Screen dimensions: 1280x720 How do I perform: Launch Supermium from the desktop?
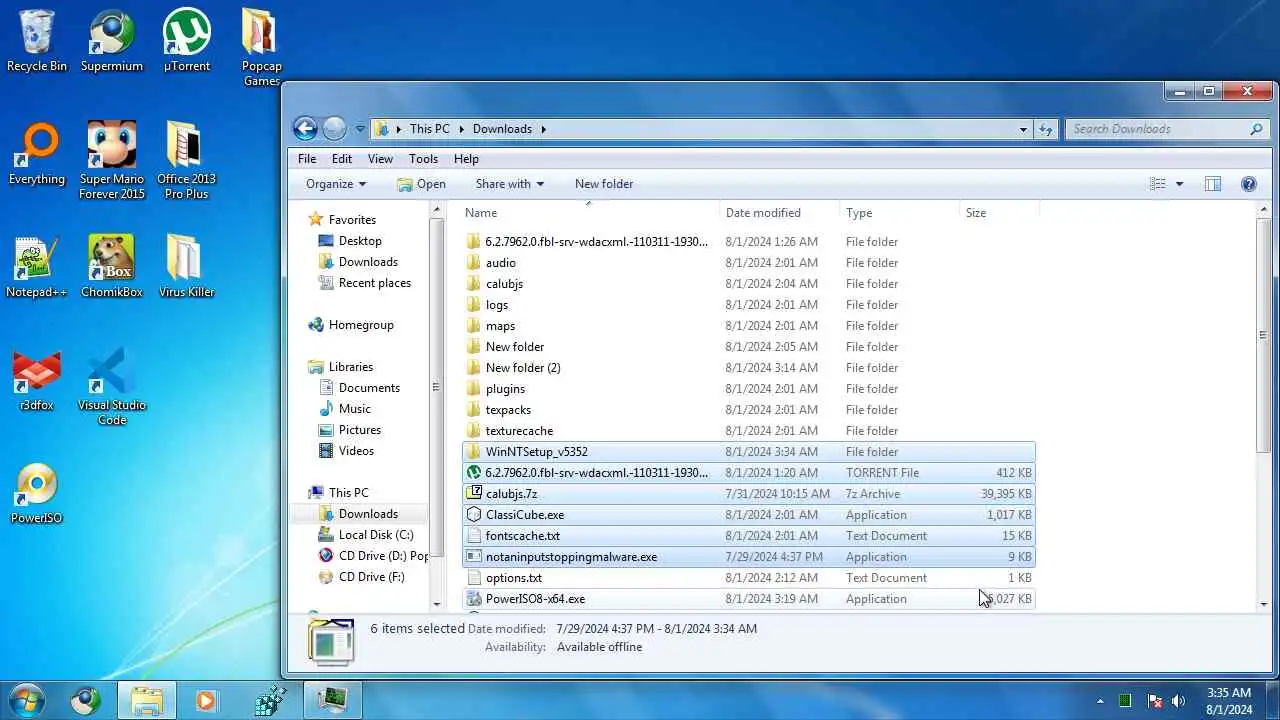111,40
